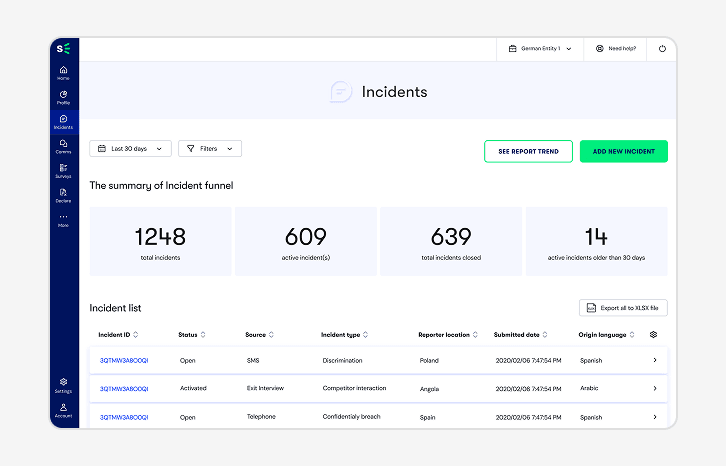Image resolution: width=726 pixels, height=466 pixels.
Task: Open table column settings gear
Action: pos(653,335)
